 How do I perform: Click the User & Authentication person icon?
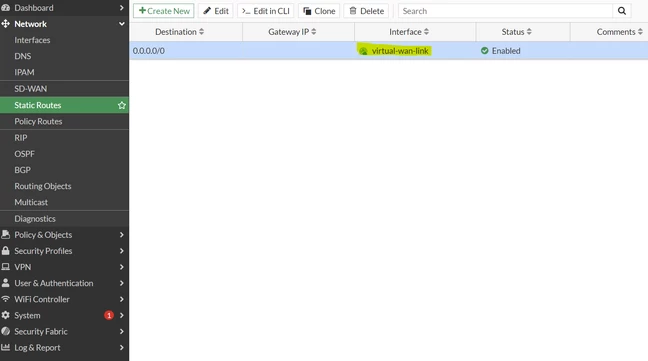[x=5, y=283]
